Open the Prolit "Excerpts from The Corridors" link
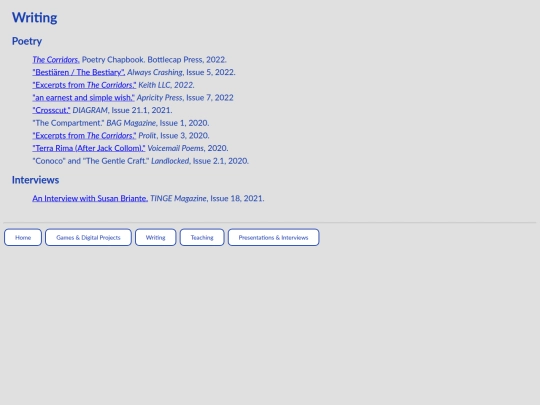This screenshot has height=405, width=540. click(x=84, y=136)
